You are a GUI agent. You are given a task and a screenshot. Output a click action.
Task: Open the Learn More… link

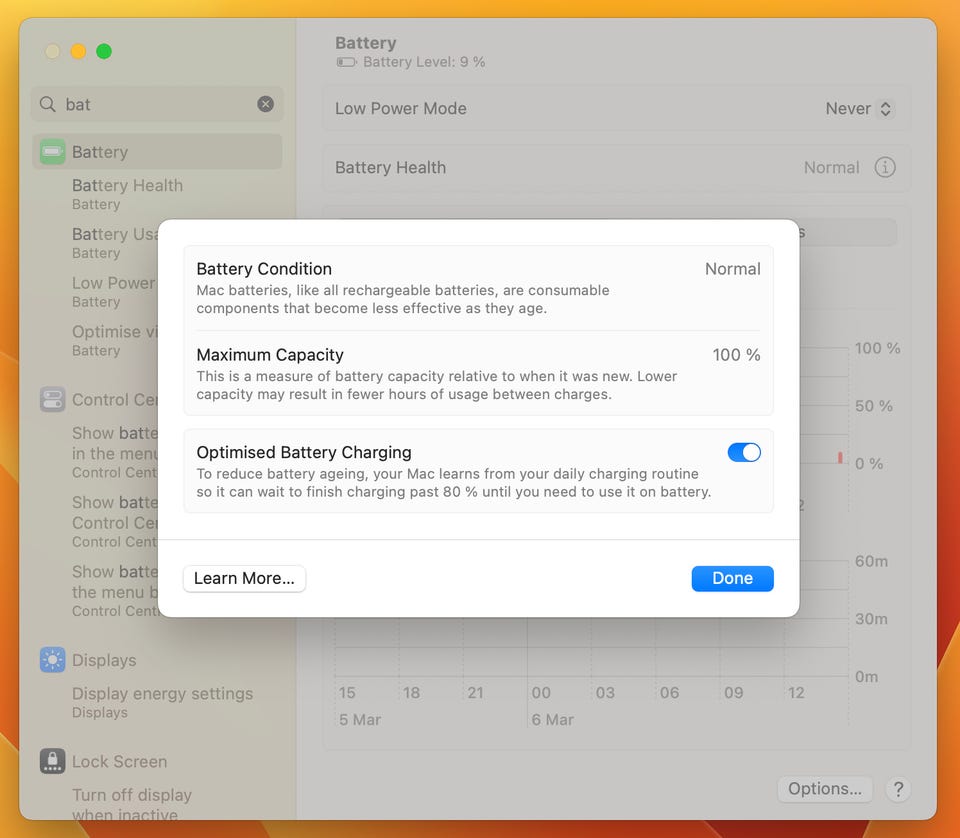(244, 578)
